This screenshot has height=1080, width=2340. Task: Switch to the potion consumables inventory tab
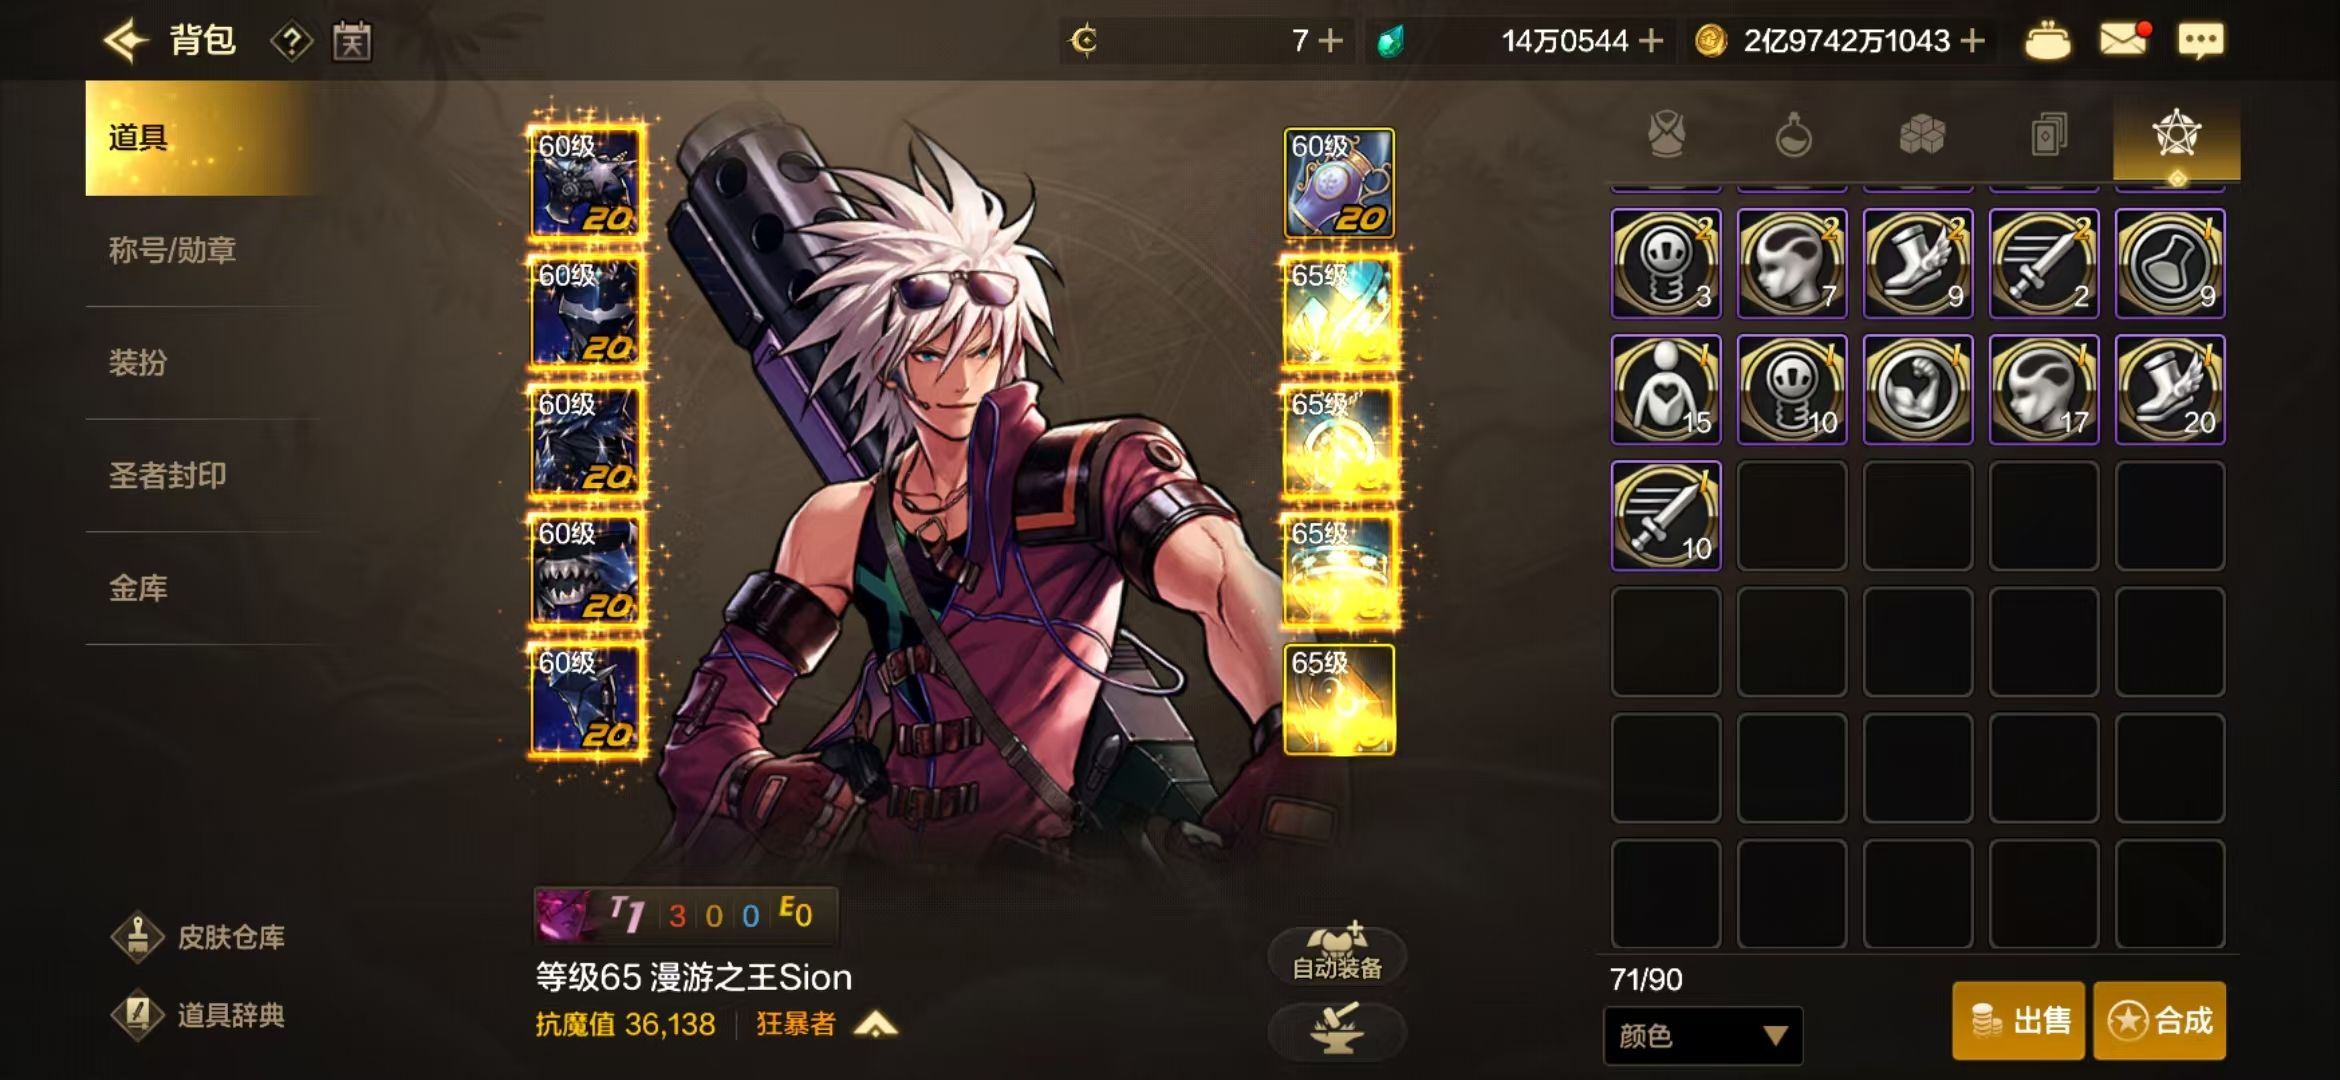click(1793, 135)
